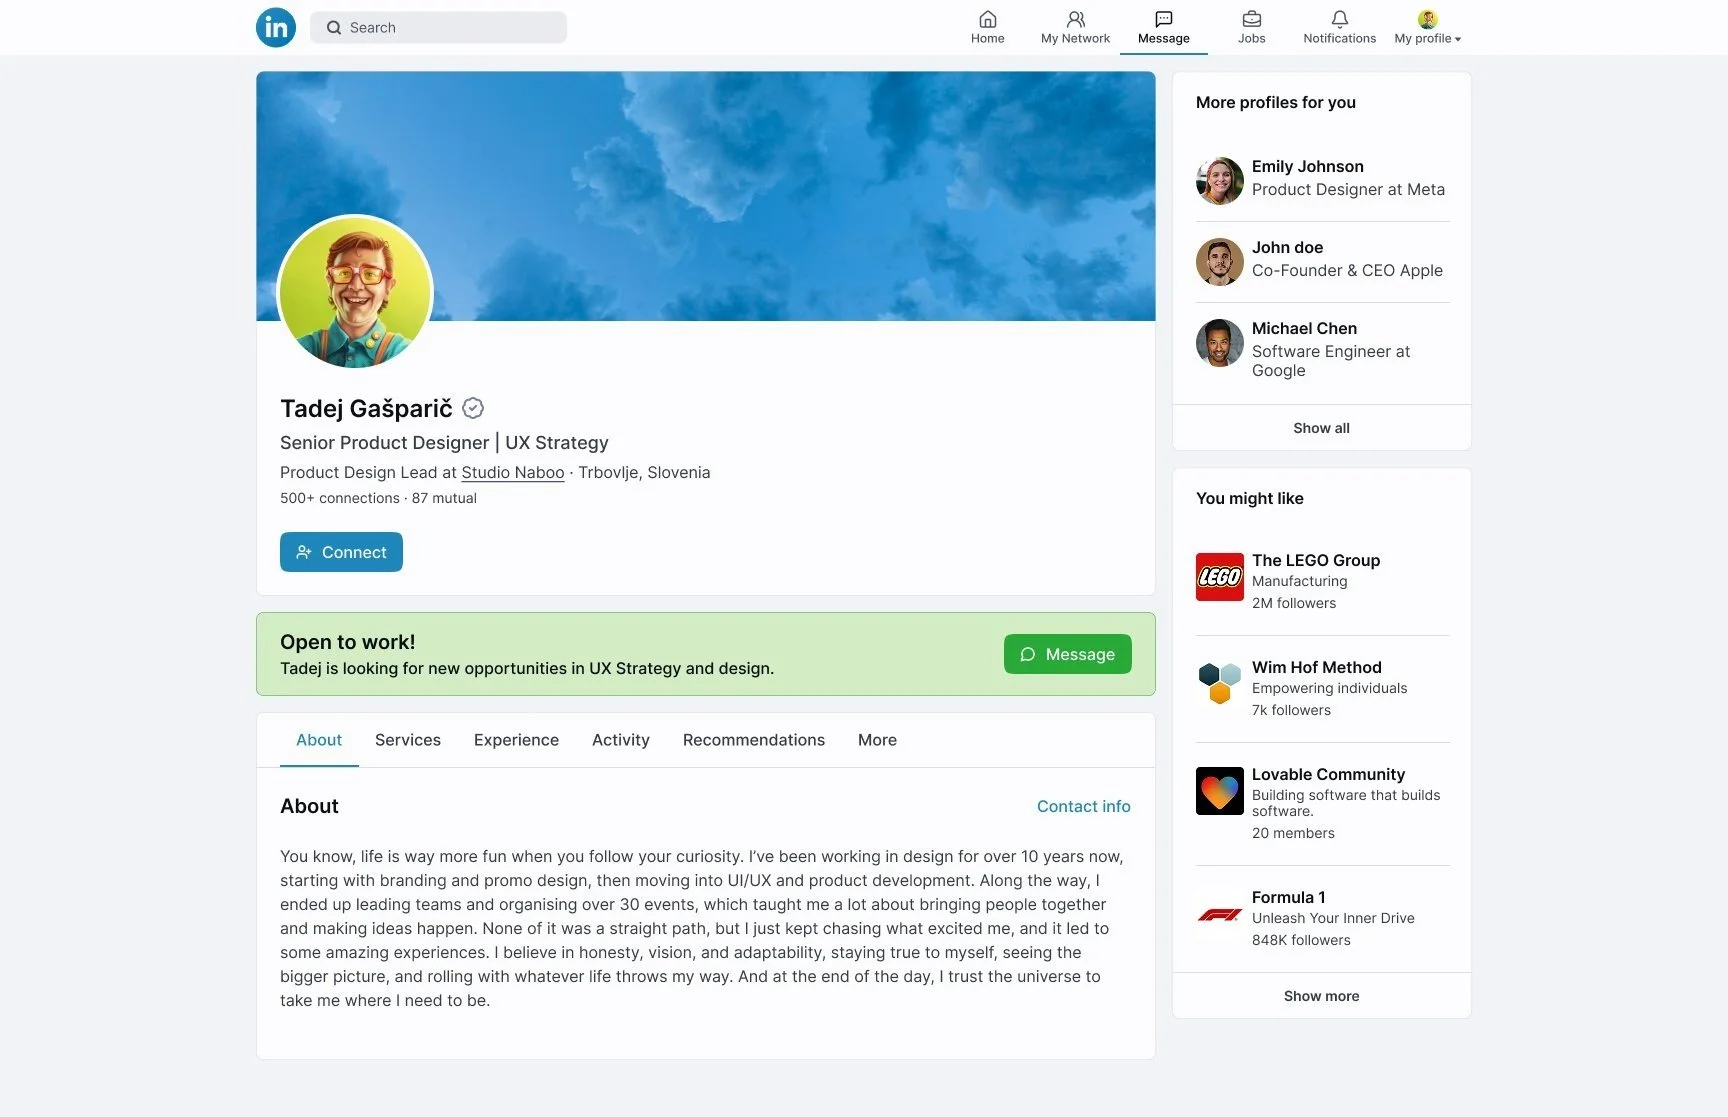Click the Connect button
Screen dimensions: 1728x1117
click(x=341, y=552)
